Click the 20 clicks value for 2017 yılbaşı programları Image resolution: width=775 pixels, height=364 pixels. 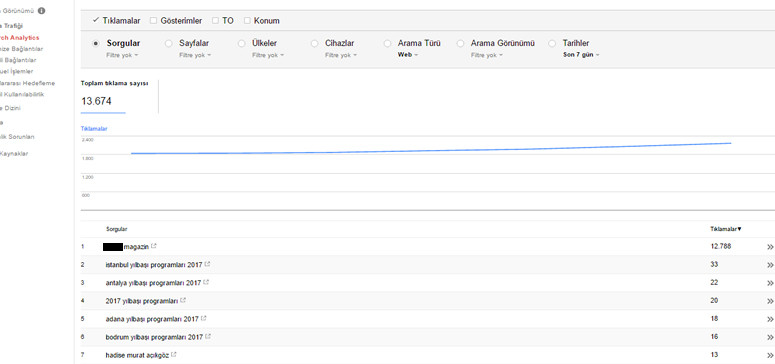tap(714, 300)
